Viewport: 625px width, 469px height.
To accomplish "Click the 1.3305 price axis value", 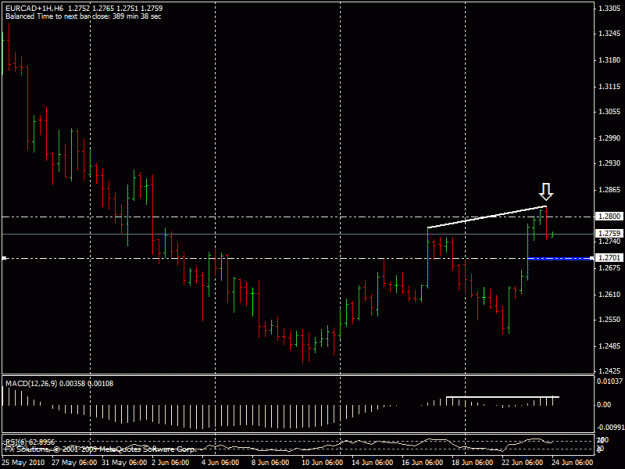I will pos(609,9).
